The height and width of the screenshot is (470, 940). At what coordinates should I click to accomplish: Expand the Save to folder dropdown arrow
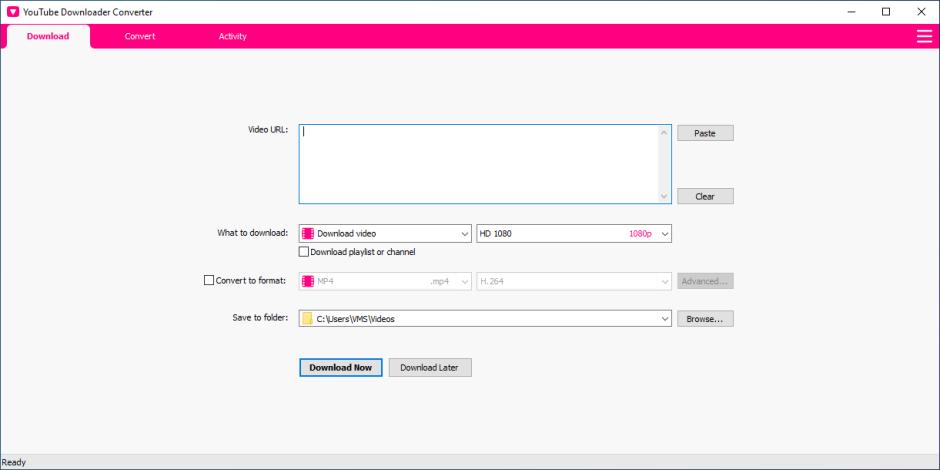664,319
